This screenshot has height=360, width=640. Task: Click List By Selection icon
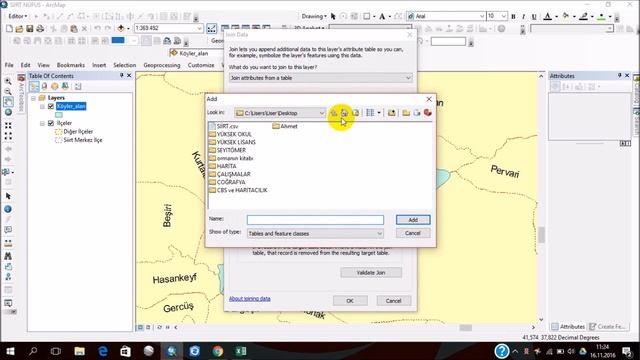[65, 86]
